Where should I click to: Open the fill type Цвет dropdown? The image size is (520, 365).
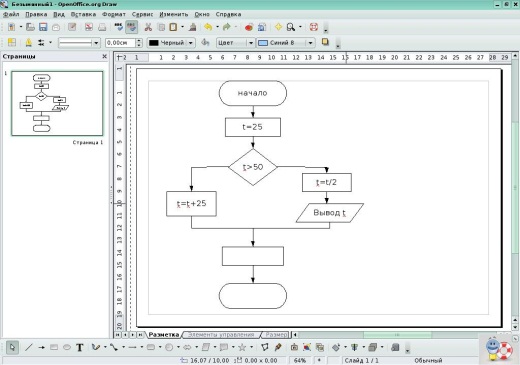click(x=250, y=43)
